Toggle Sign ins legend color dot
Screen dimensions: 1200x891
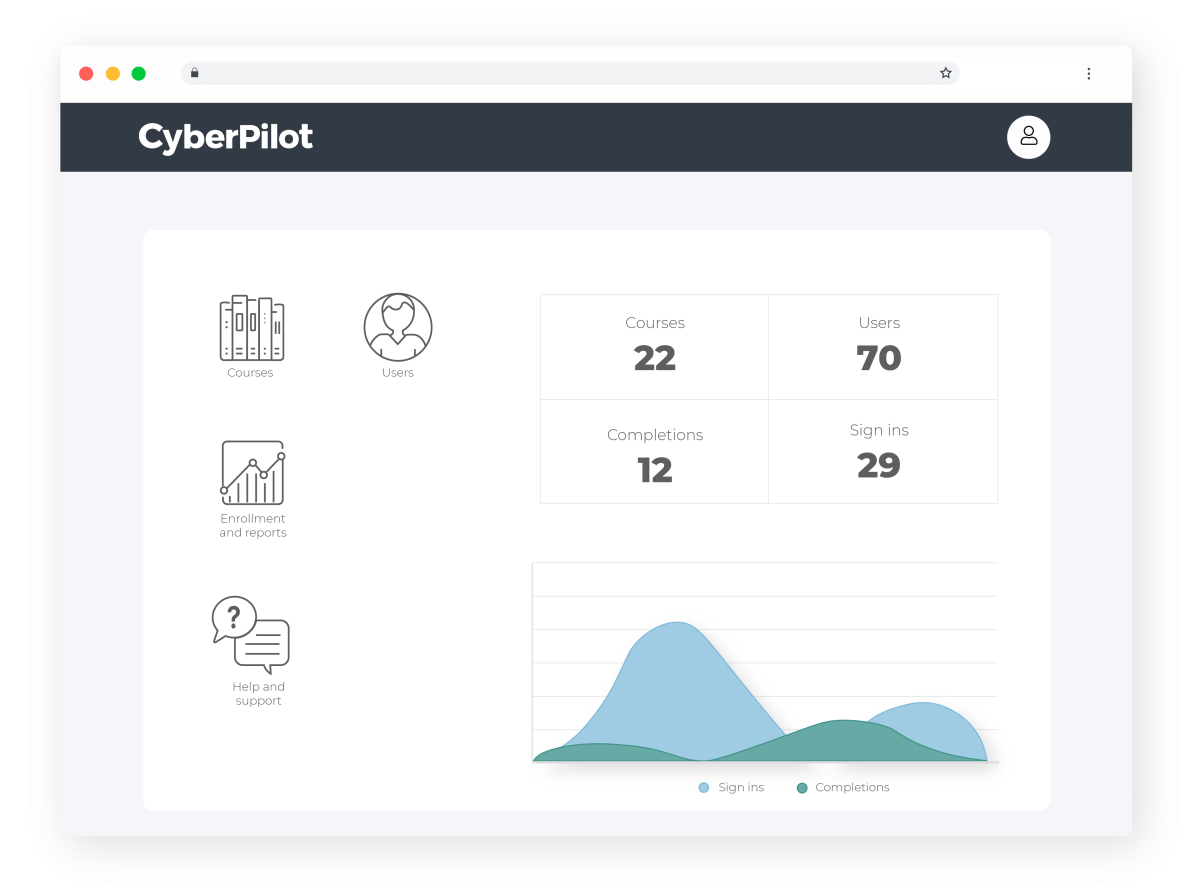[704, 788]
